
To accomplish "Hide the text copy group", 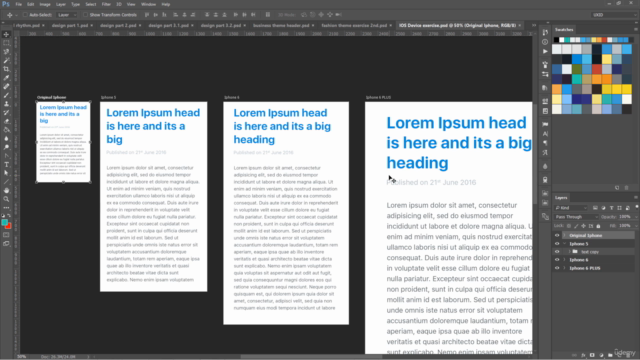I will (557, 252).
